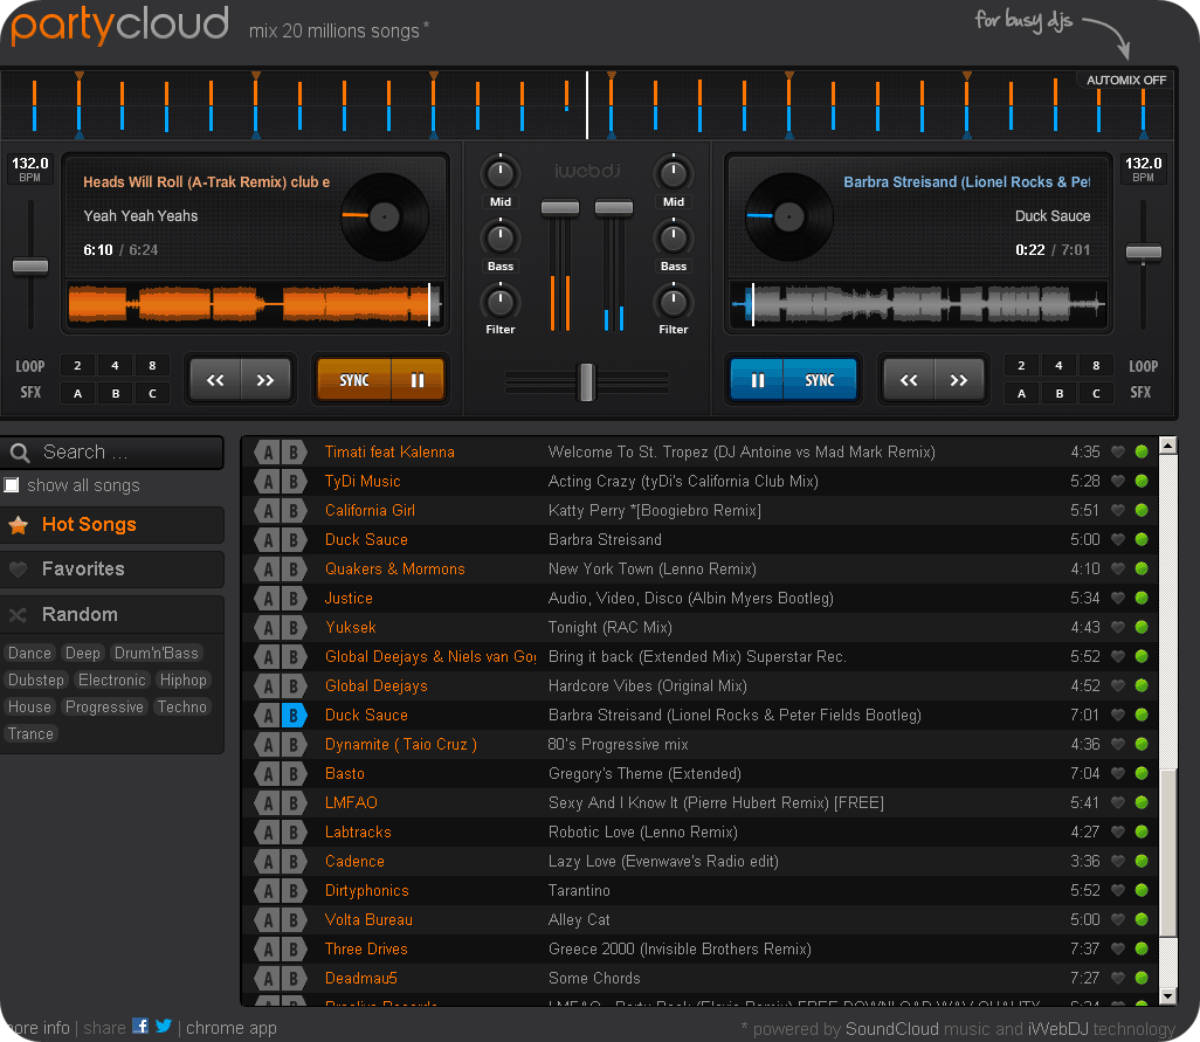Click the playlist scrollbar
The image size is (1200, 1042).
tap(1166, 720)
